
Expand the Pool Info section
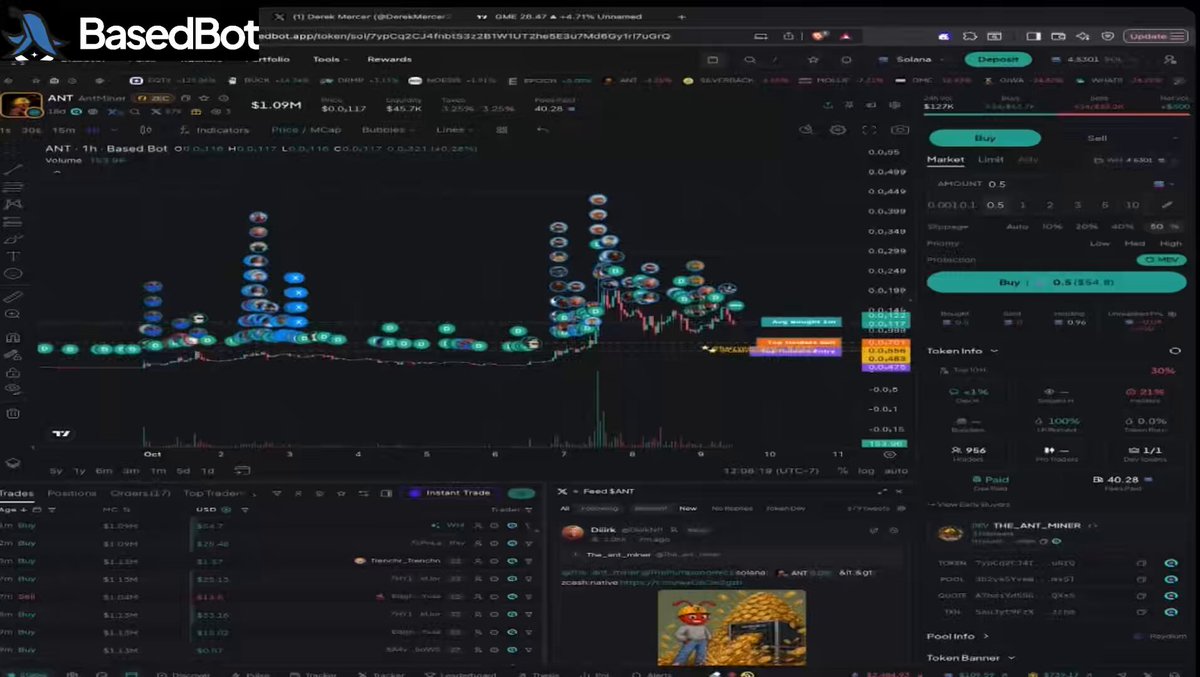coord(958,636)
